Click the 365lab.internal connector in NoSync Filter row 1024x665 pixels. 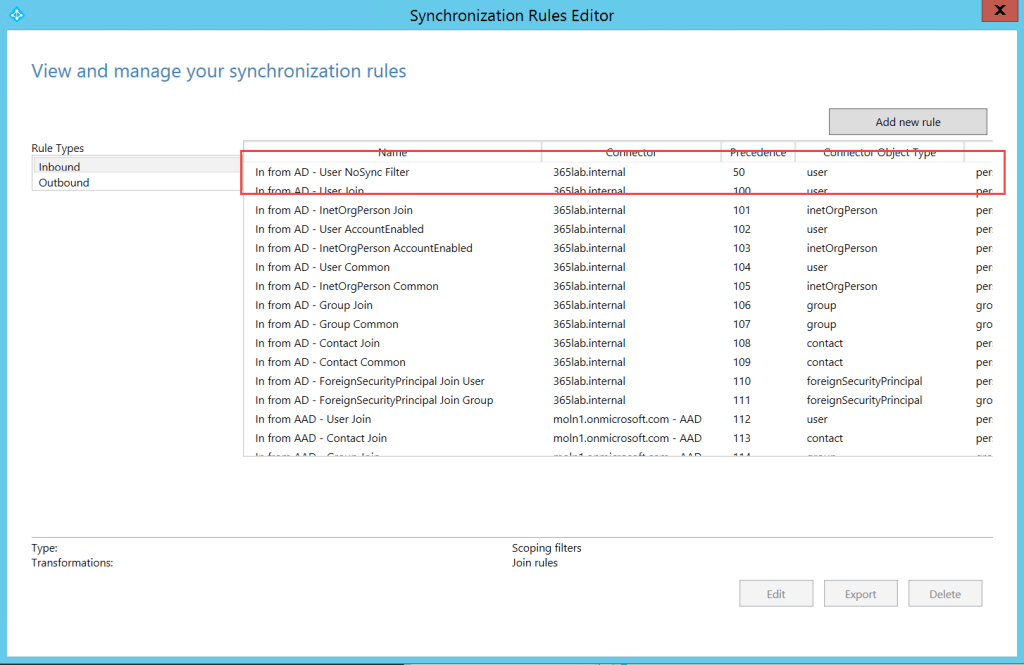pos(589,172)
